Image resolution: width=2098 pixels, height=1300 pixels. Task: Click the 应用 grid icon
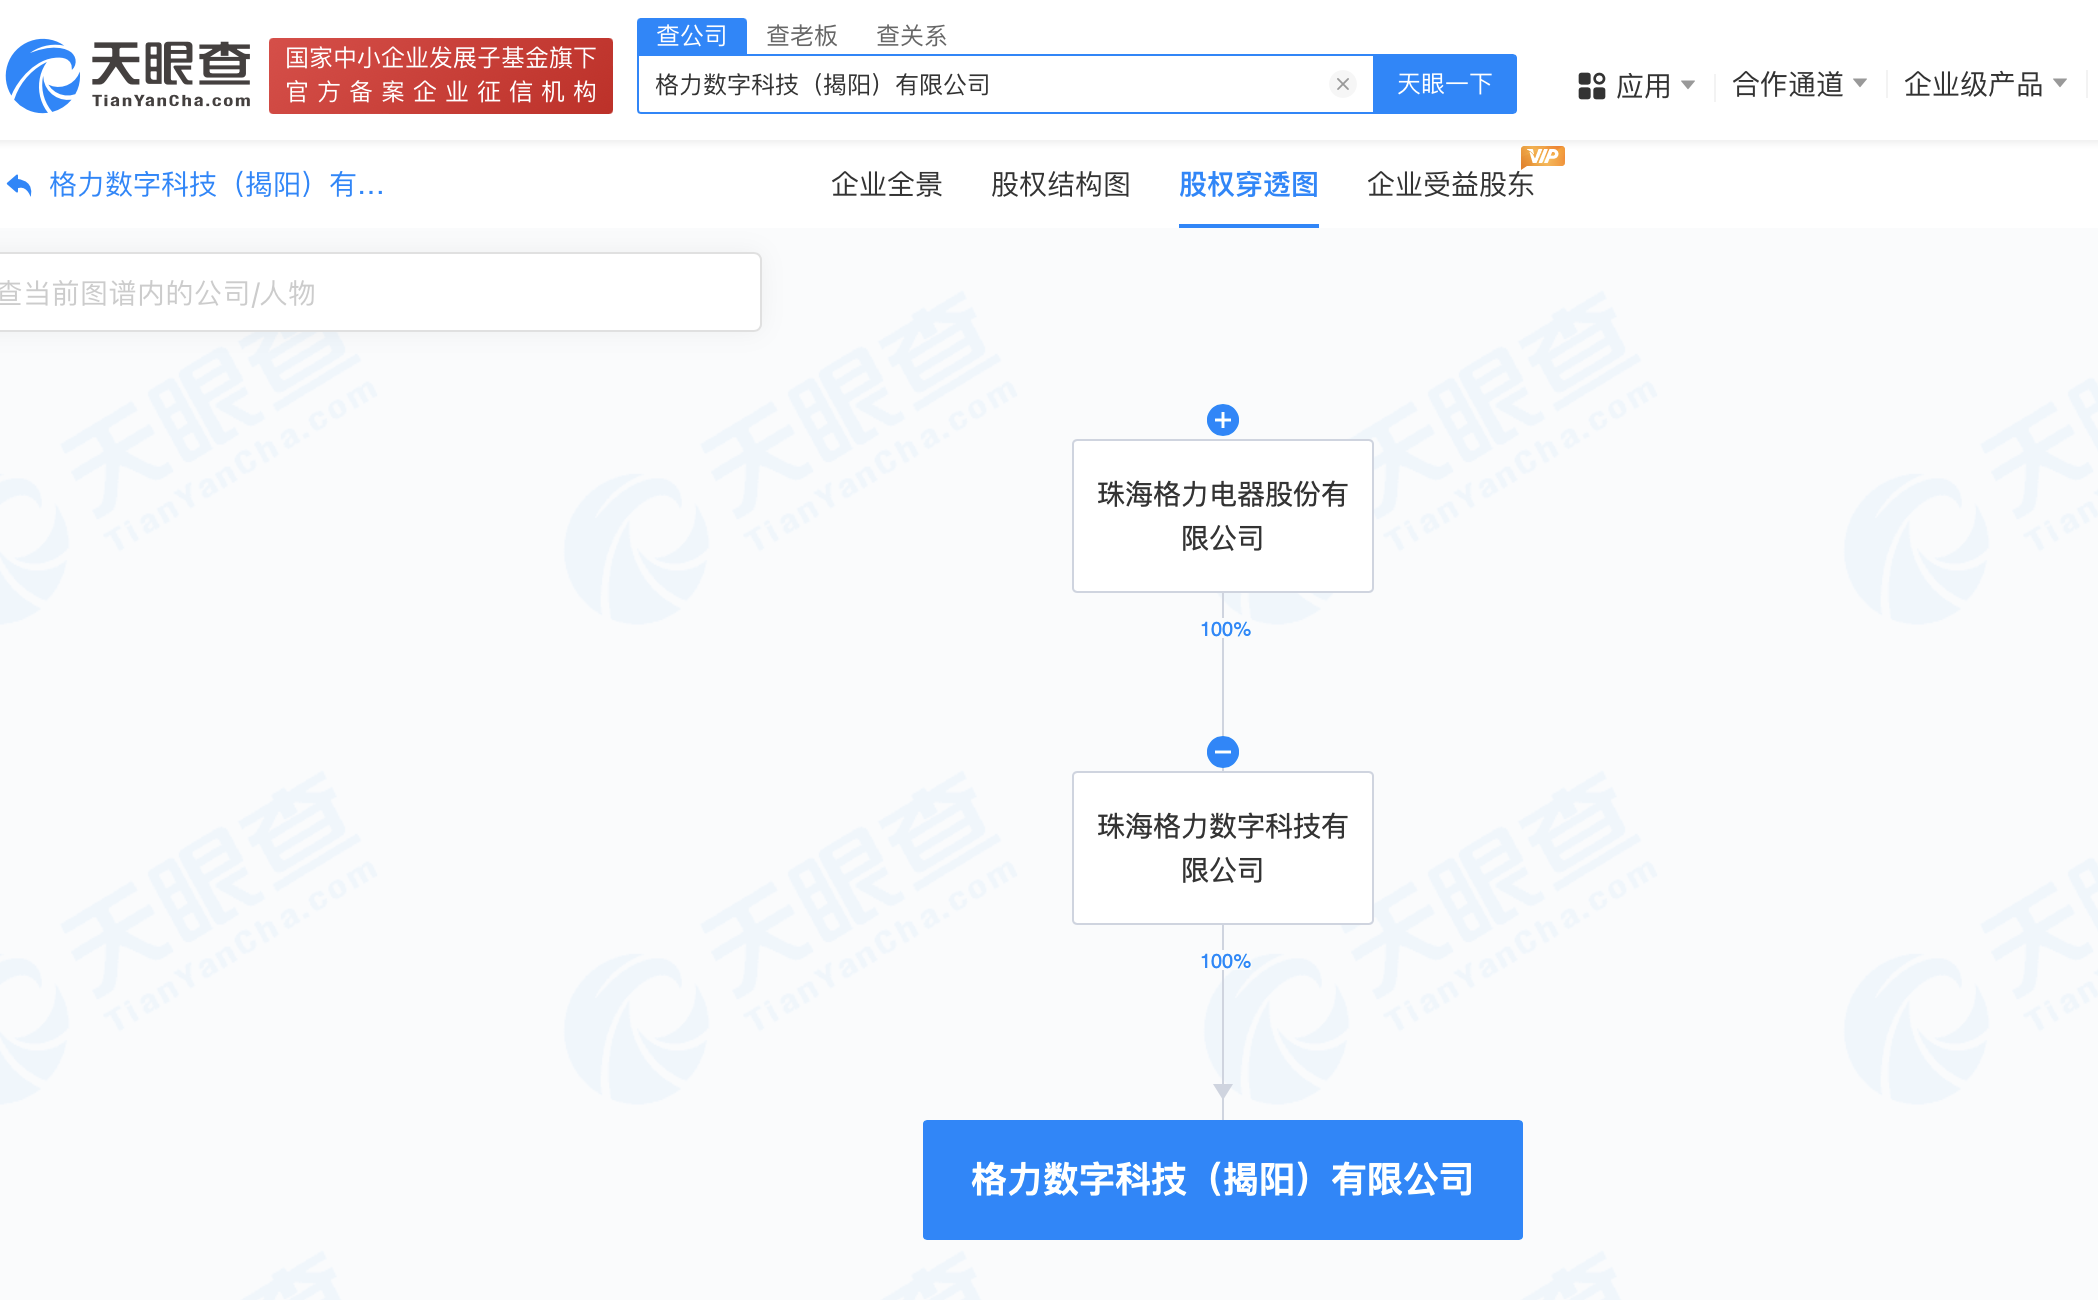pos(1591,86)
